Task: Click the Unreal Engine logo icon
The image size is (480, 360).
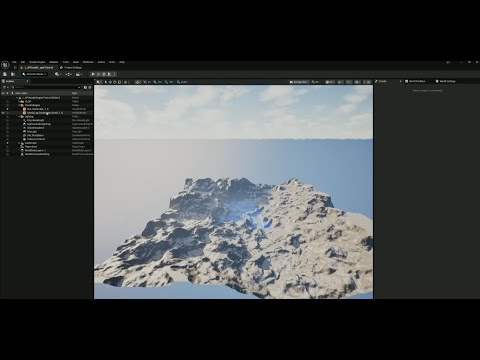Action: coord(5,65)
